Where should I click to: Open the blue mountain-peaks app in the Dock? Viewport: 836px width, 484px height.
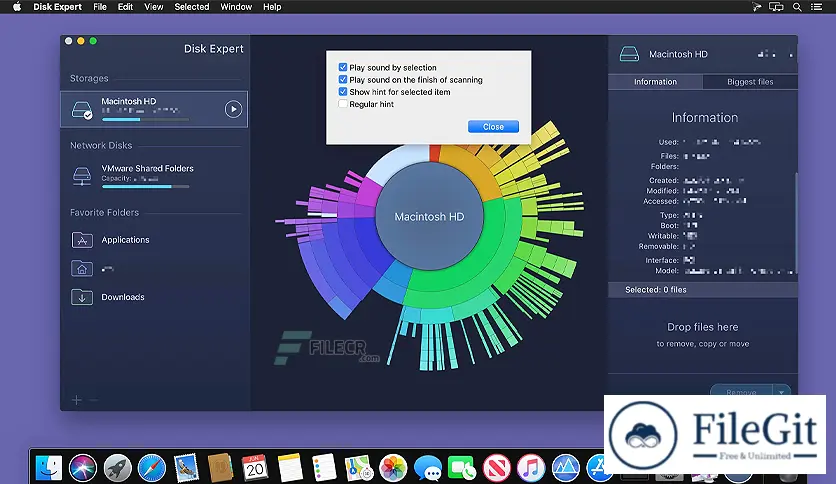point(565,468)
